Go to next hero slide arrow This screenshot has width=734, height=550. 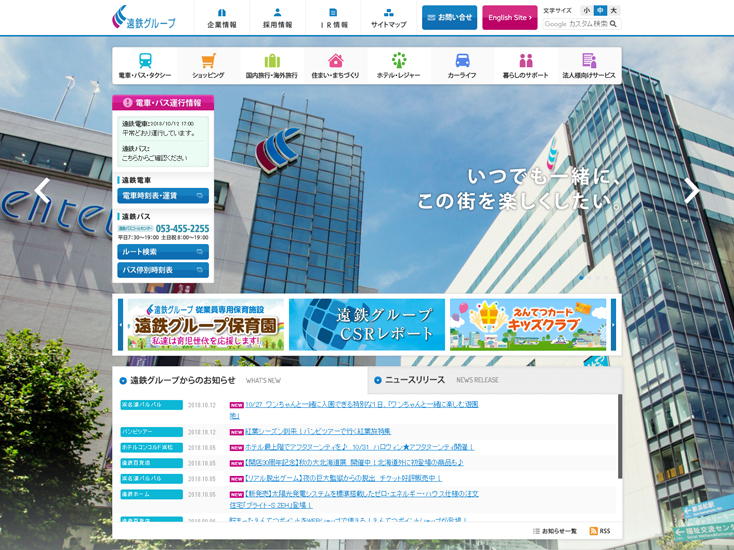(691, 191)
